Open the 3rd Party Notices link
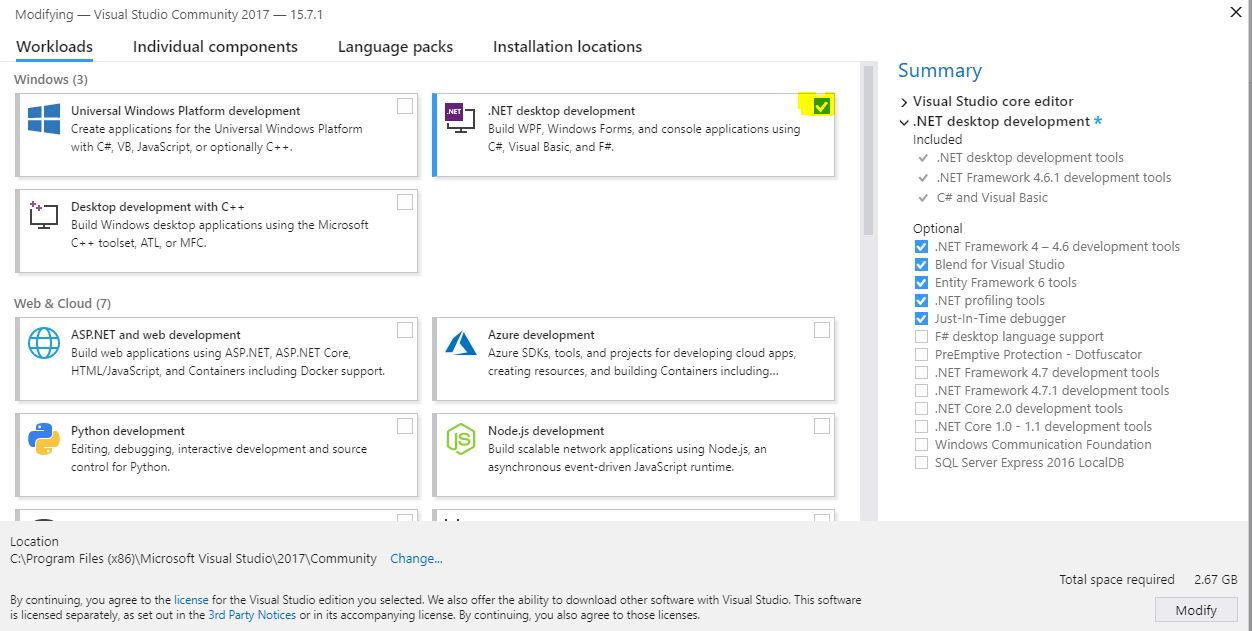This screenshot has width=1252, height=631. coord(252,615)
